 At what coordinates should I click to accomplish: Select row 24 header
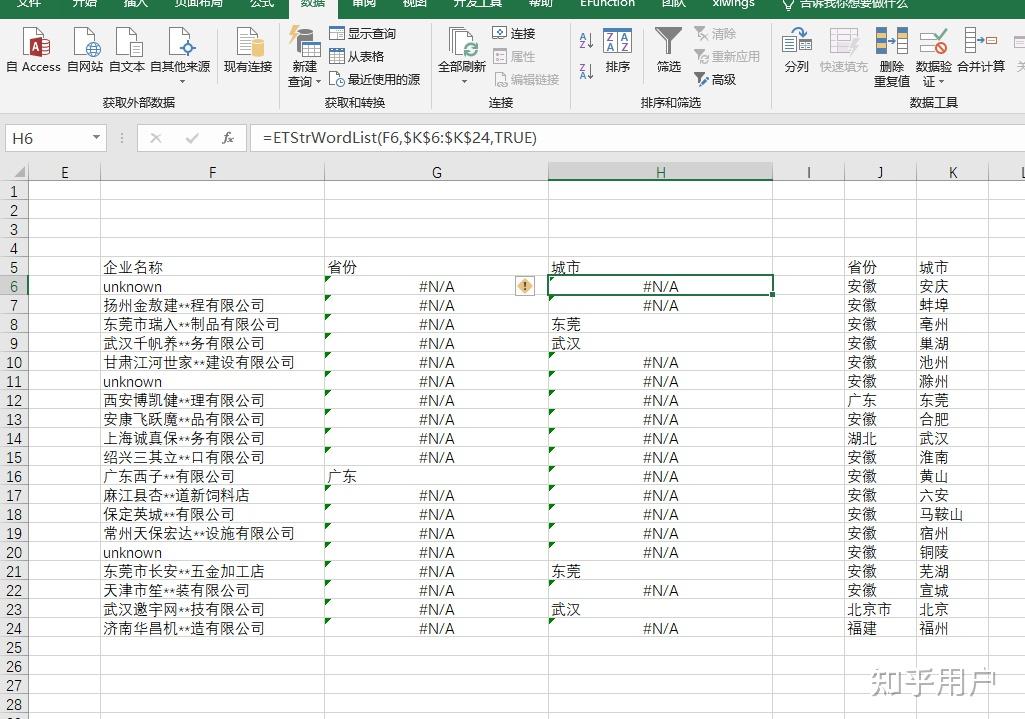[x=14, y=628]
